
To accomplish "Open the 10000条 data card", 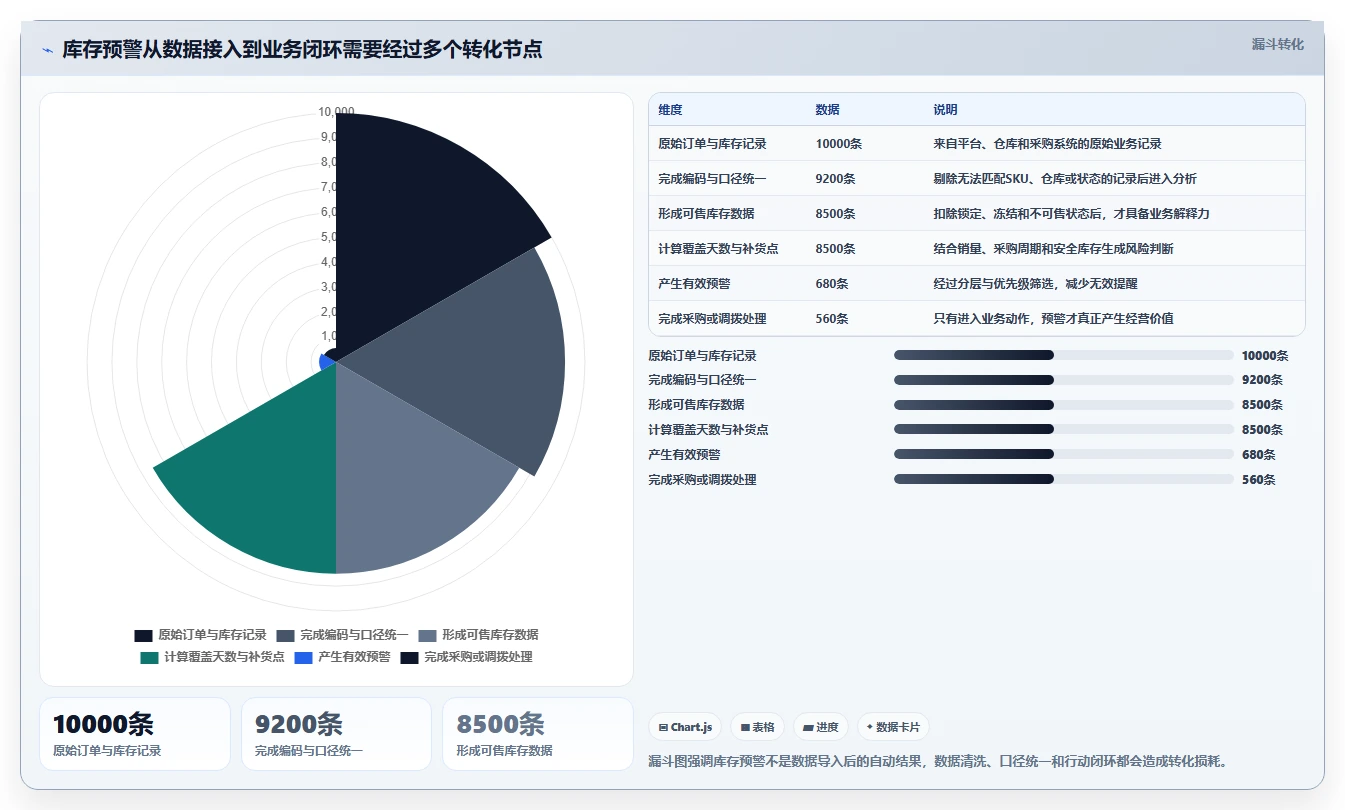I will point(135,734).
